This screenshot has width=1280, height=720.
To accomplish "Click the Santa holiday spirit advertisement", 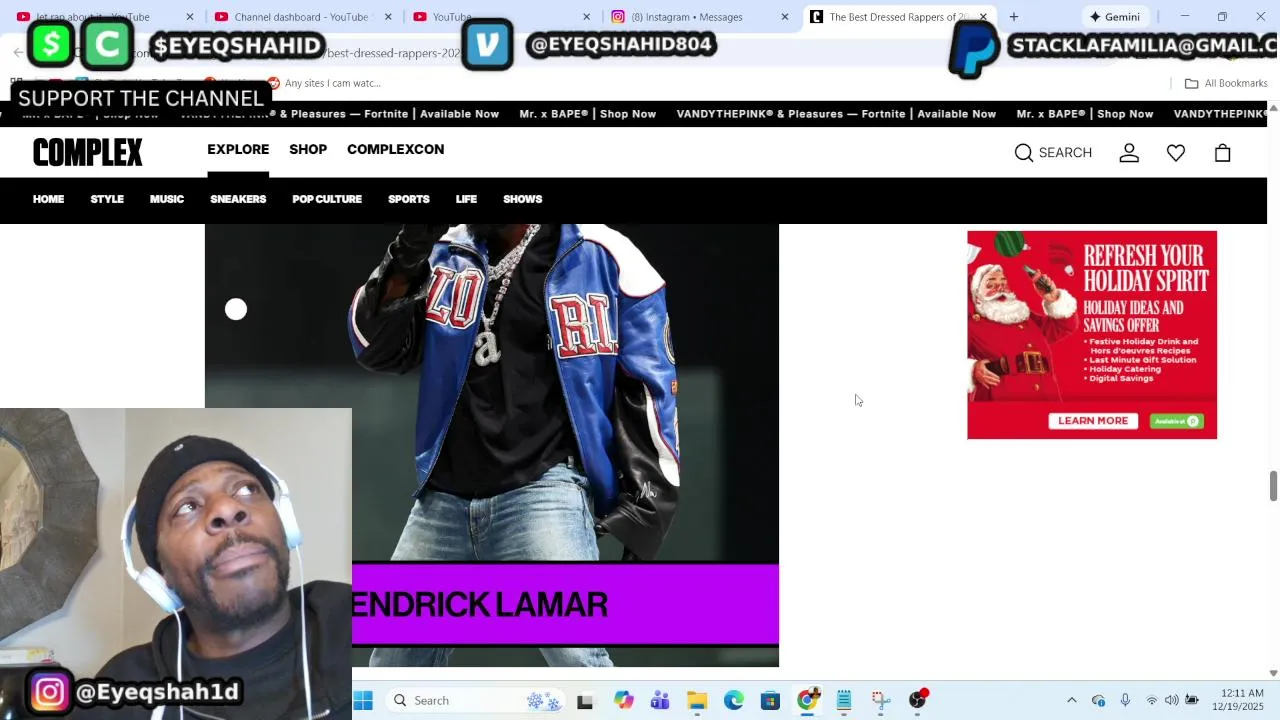I will (x=1092, y=334).
